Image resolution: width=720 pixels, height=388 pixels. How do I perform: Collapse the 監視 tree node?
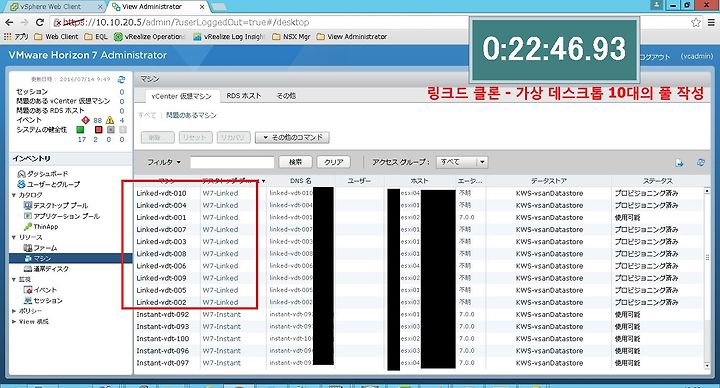(14, 279)
